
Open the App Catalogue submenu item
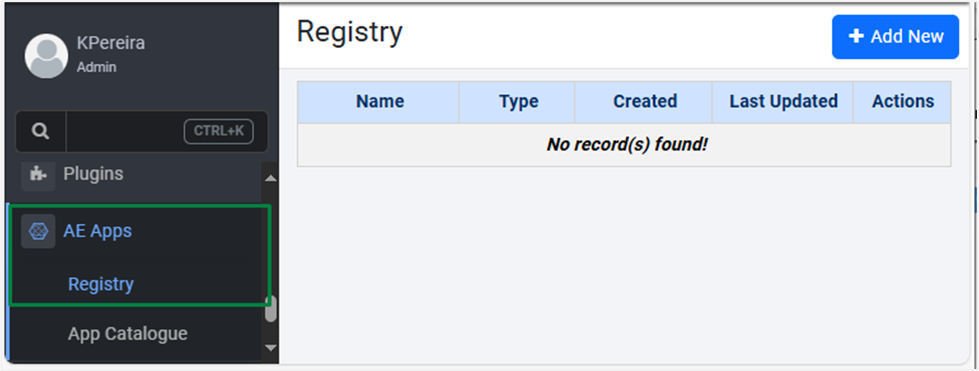click(127, 334)
